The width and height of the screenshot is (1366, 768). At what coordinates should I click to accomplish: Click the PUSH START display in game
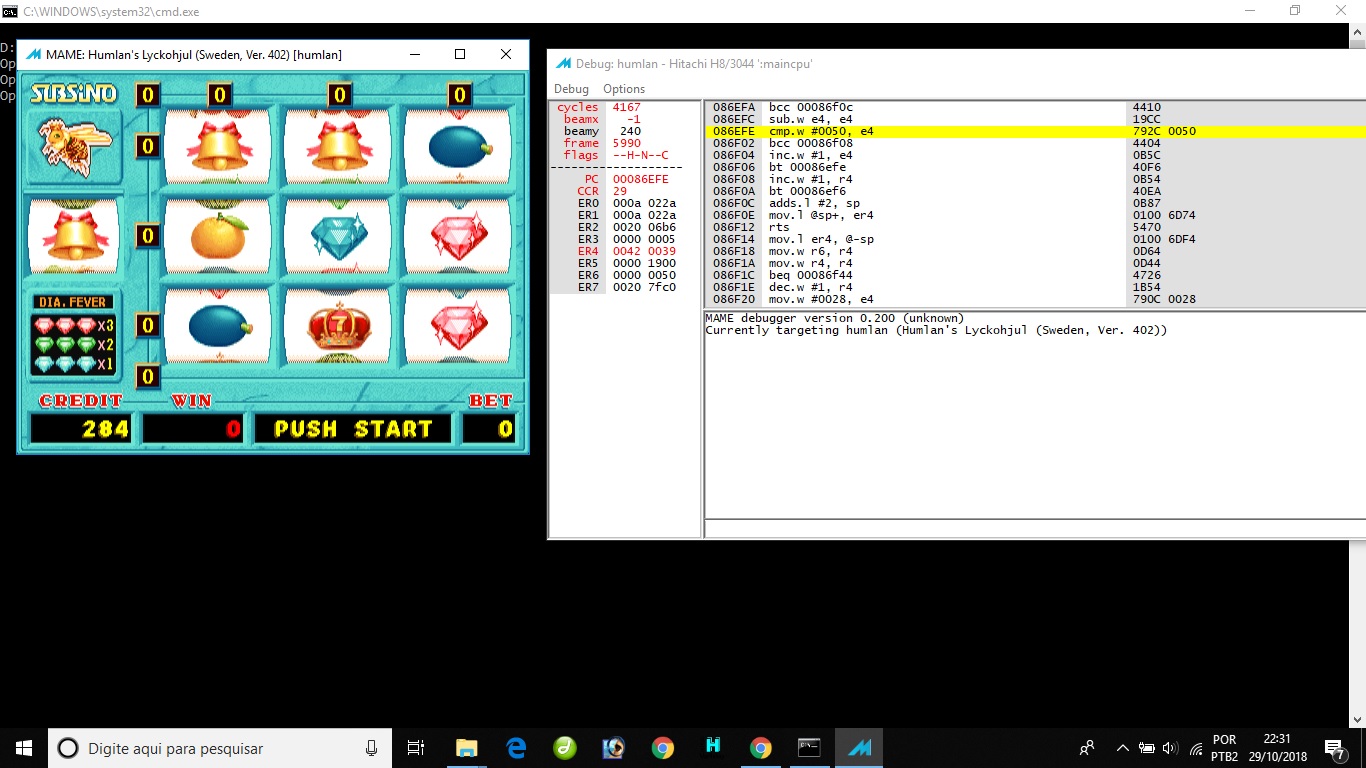353,429
